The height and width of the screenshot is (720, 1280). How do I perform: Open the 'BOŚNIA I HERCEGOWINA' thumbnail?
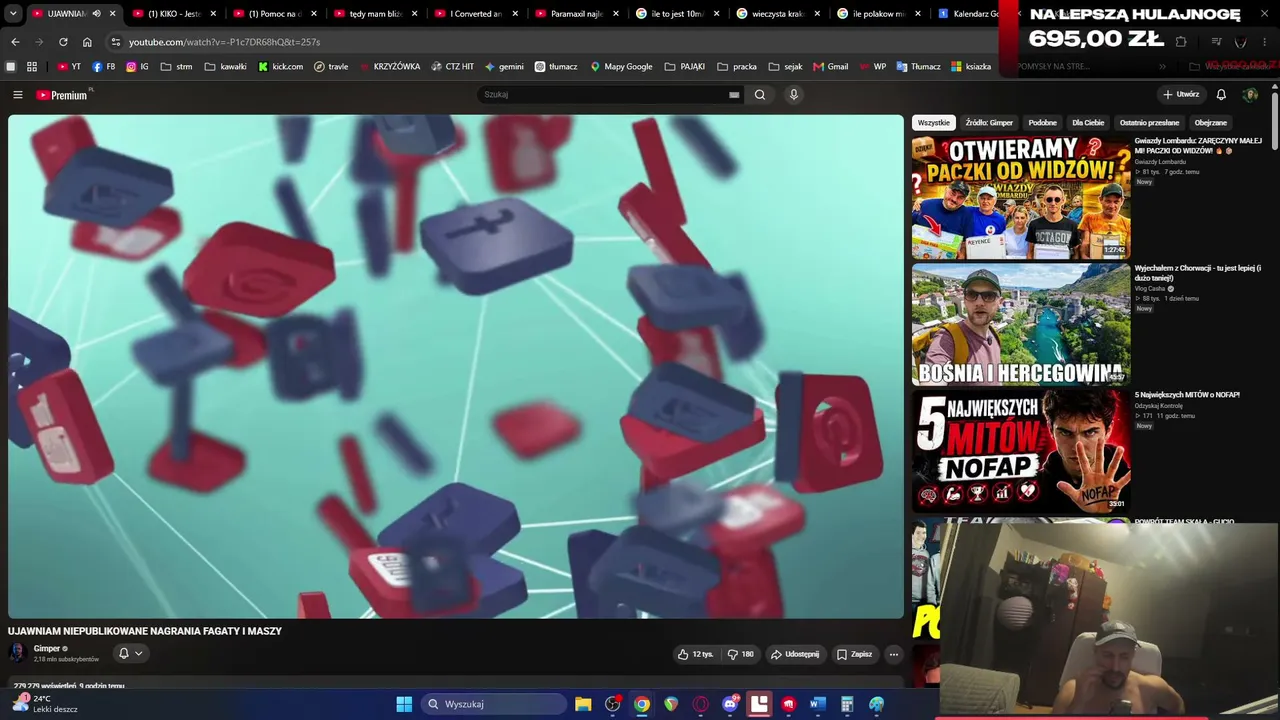click(x=1021, y=324)
